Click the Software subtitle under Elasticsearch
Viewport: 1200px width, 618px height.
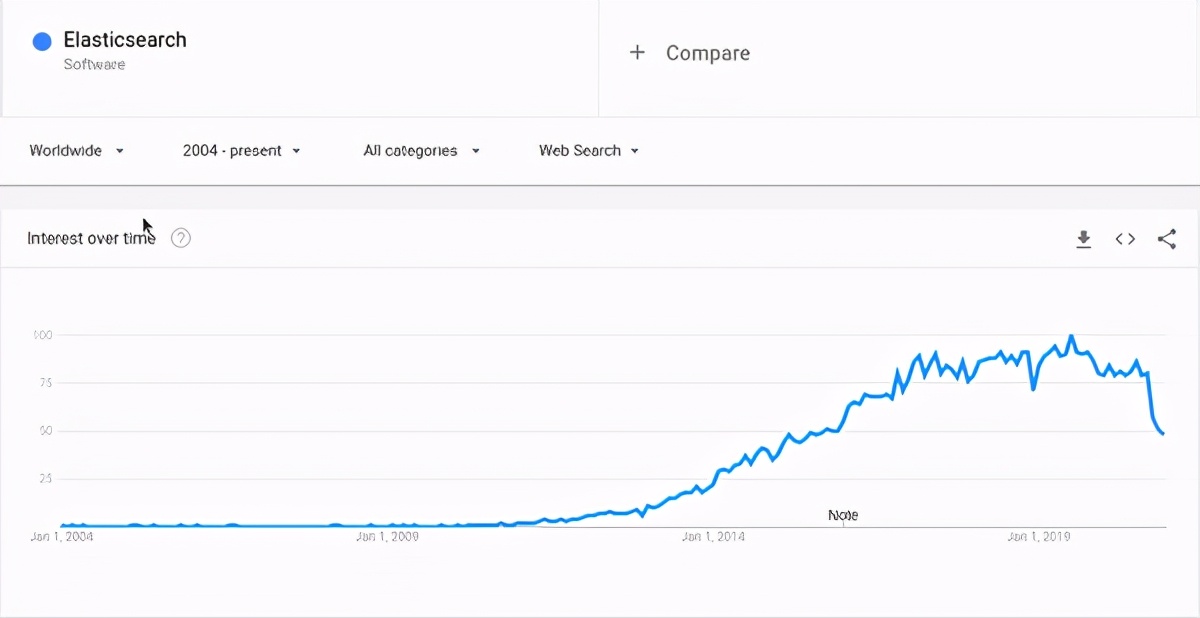[94, 65]
